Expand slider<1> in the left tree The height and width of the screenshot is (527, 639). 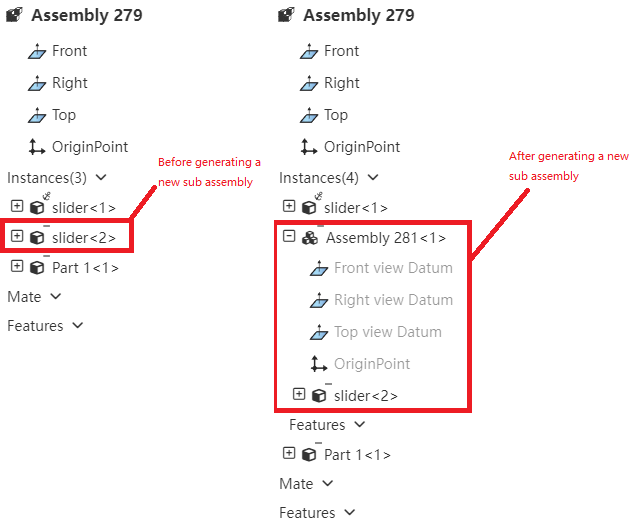[x=17, y=206]
